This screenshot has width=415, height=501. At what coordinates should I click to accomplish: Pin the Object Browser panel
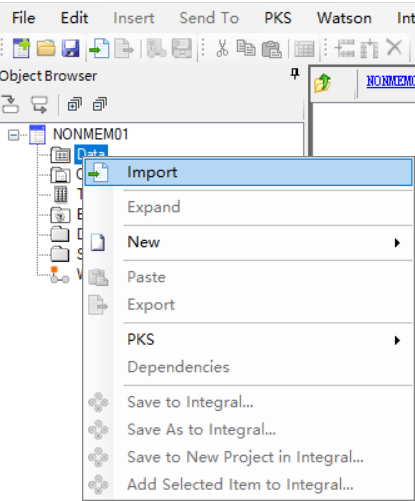coord(295,74)
